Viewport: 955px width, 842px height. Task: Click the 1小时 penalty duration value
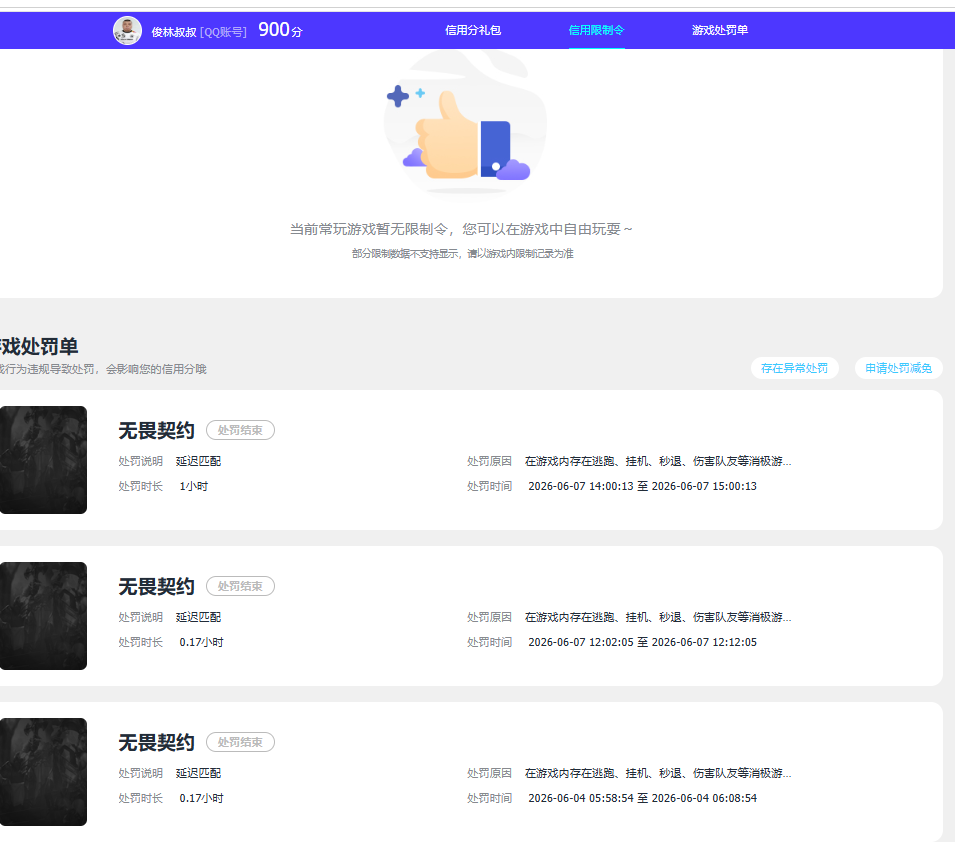tap(194, 486)
